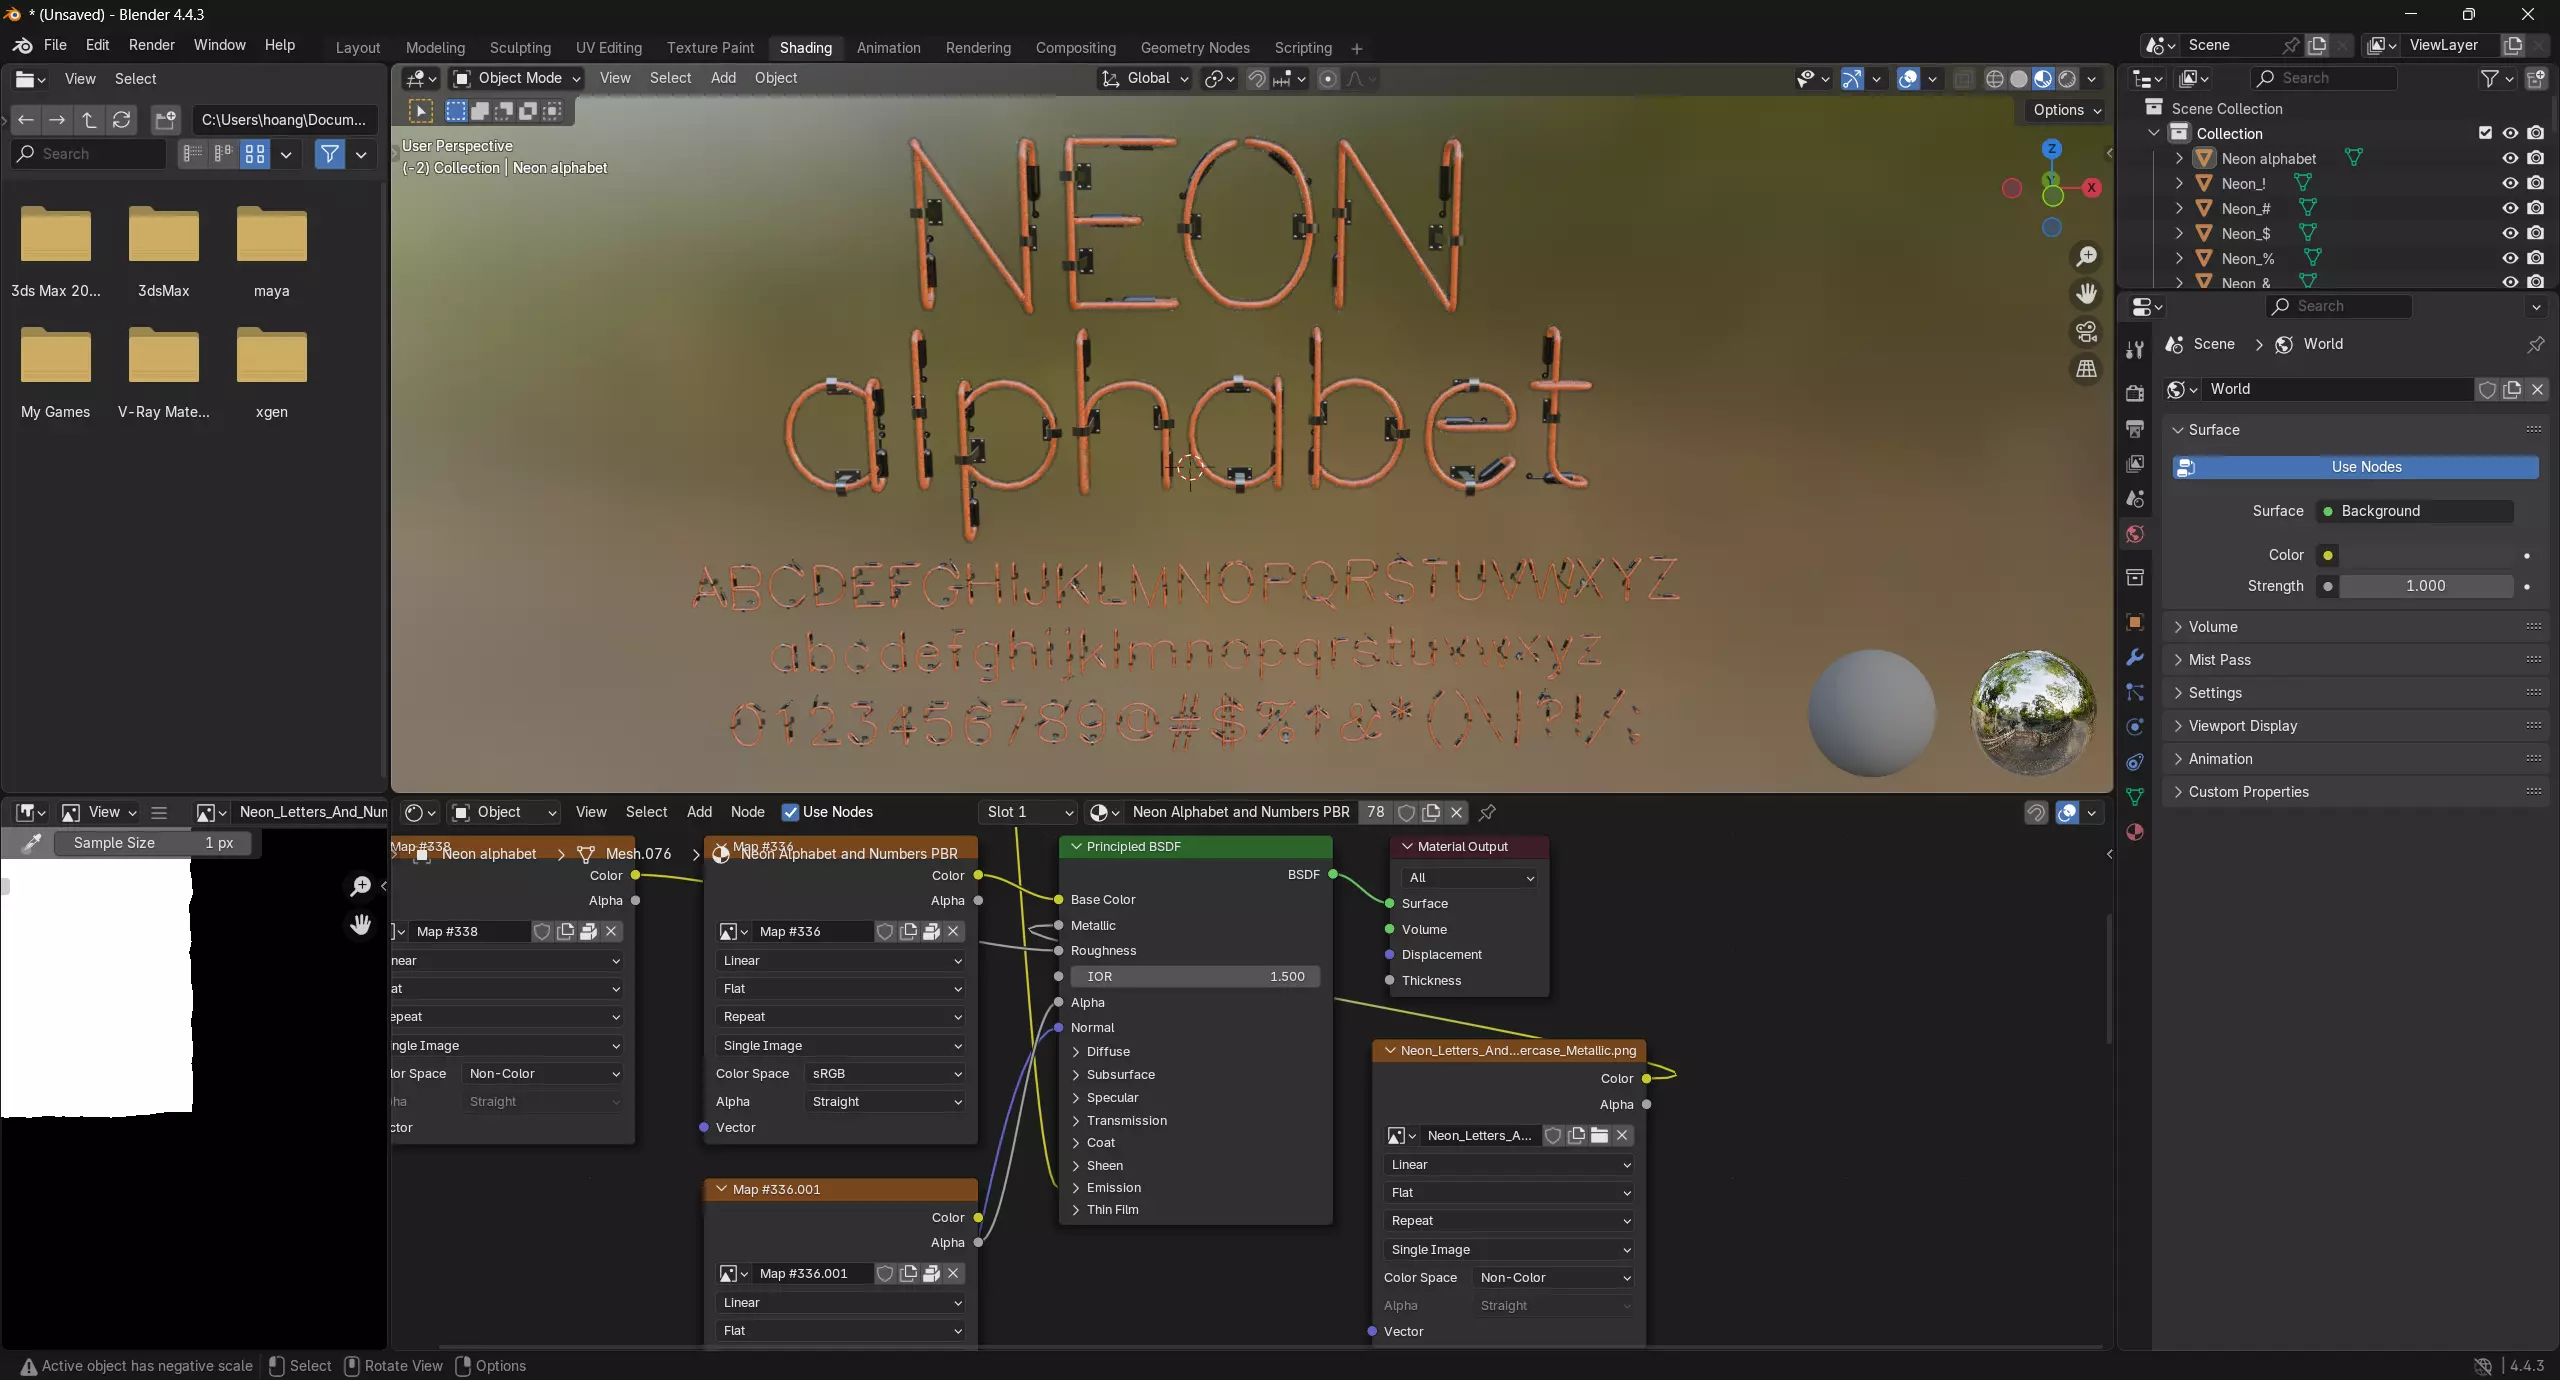Uncheck Use Nodes in node editor
Screen dimensions: 2560x1380
click(790, 812)
